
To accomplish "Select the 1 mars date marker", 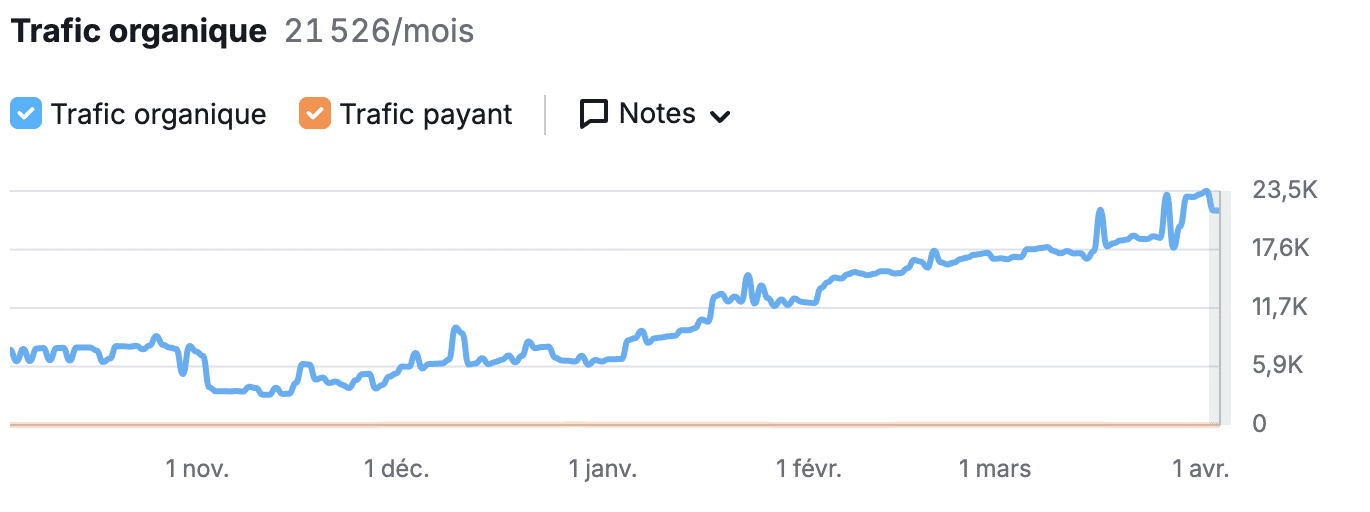I will point(994,468).
